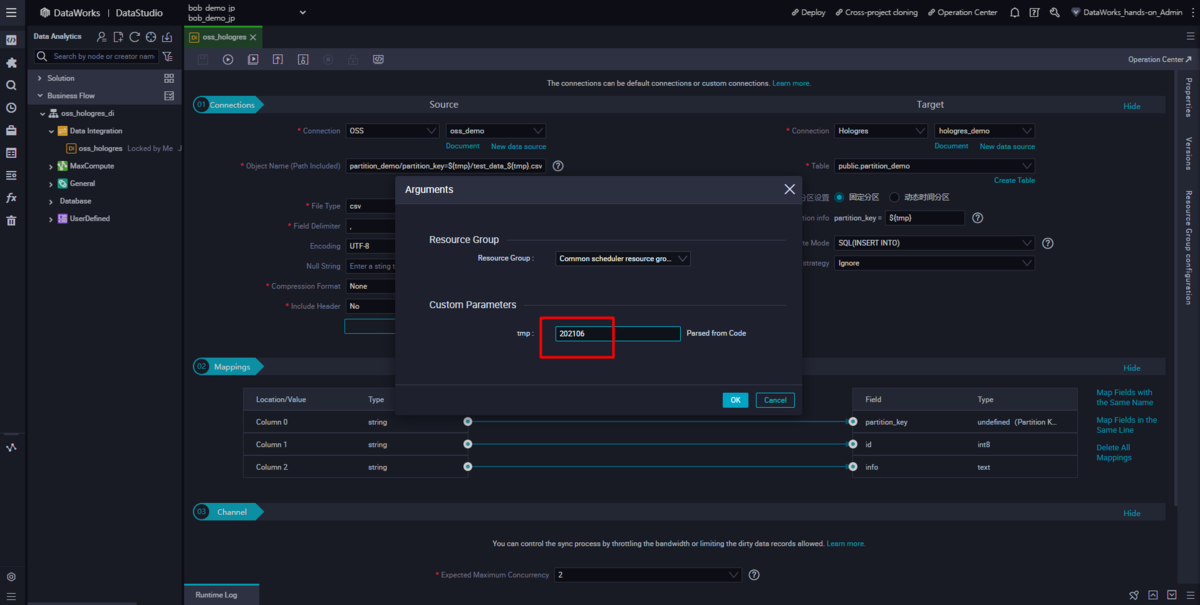Expand the MaxCompute folder
The width and height of the screenshot is (1200, 605).
51,166
